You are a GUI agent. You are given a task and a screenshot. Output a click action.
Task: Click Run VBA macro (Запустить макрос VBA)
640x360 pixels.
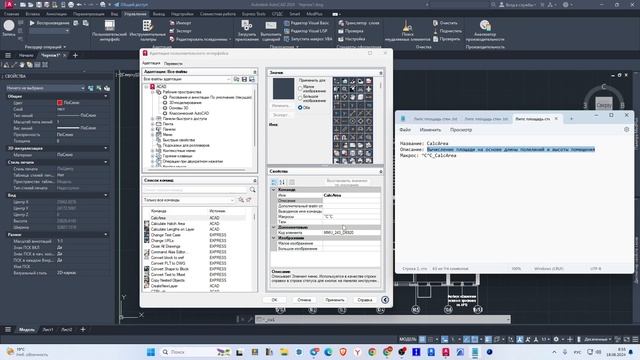308,39
